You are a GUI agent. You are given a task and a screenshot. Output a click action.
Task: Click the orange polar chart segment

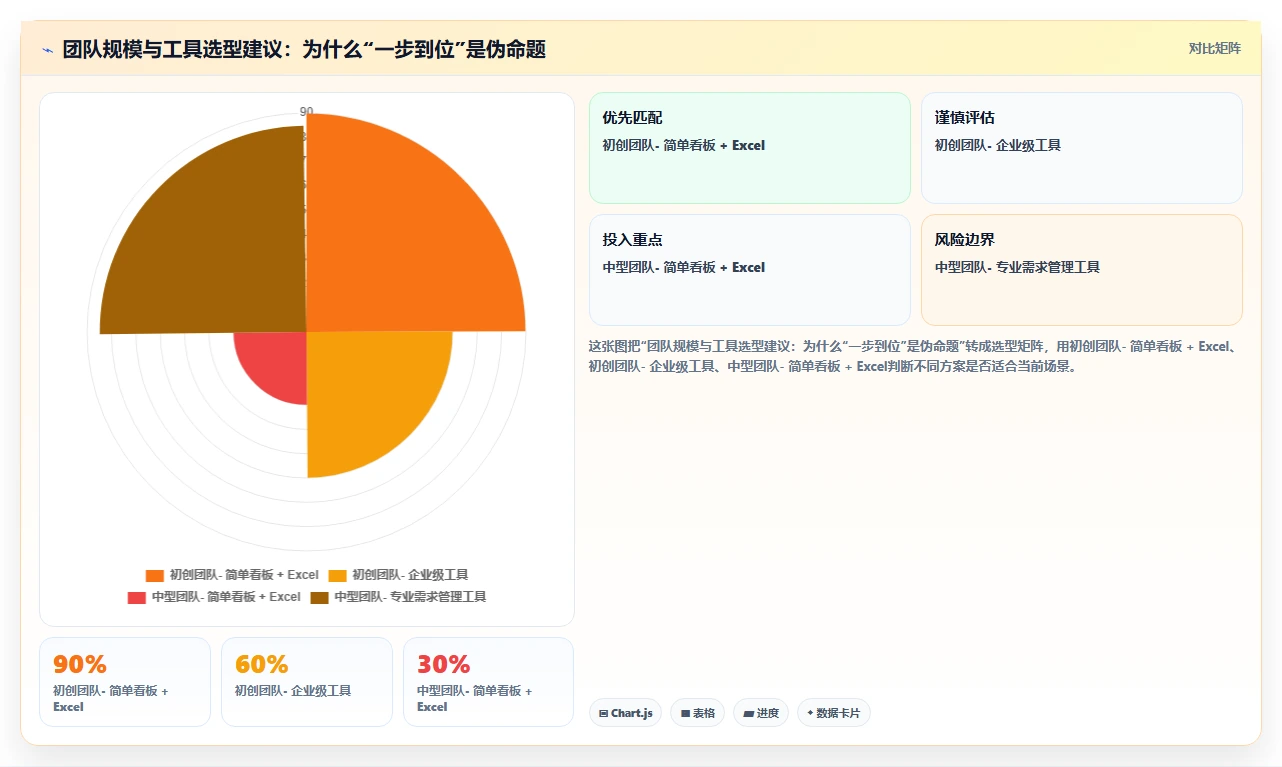400,240
